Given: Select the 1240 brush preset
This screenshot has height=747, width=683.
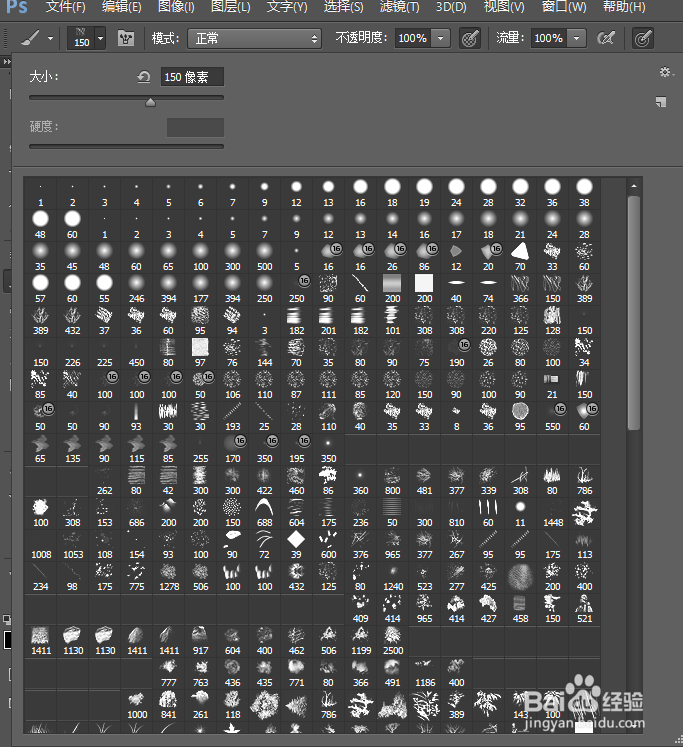Looking at the screenshot, I should (393, 576).
